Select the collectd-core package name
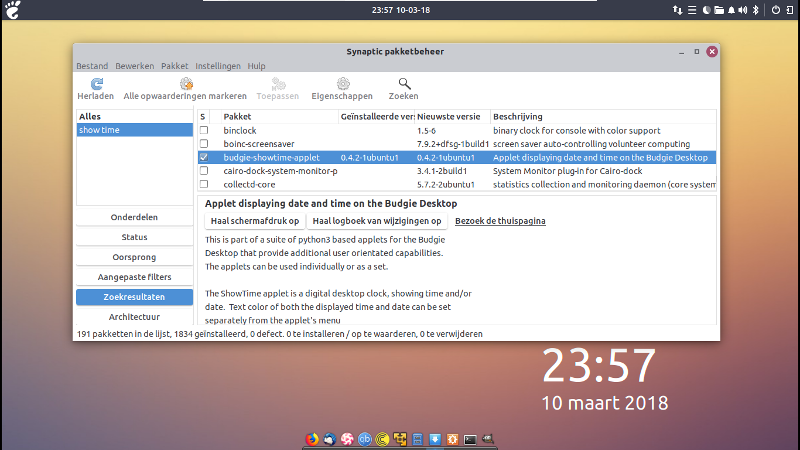800x450 pixels. [x=249, y=184]
